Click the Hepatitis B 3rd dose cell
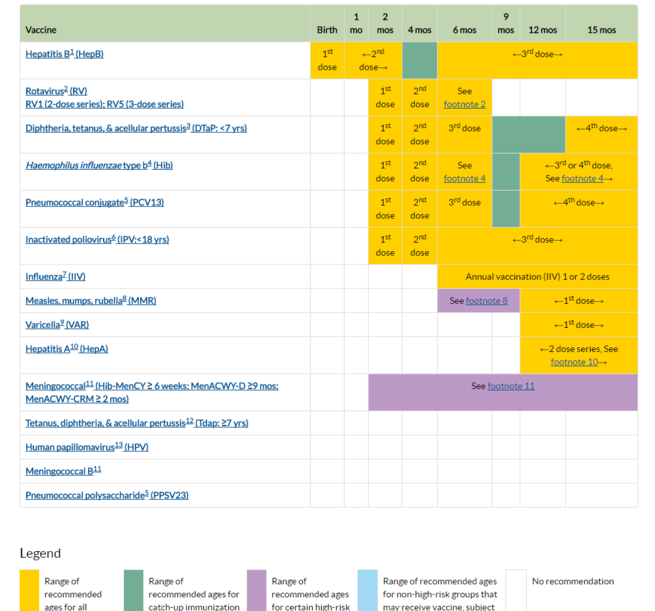655x611 pixels. (x=538, y=60)
